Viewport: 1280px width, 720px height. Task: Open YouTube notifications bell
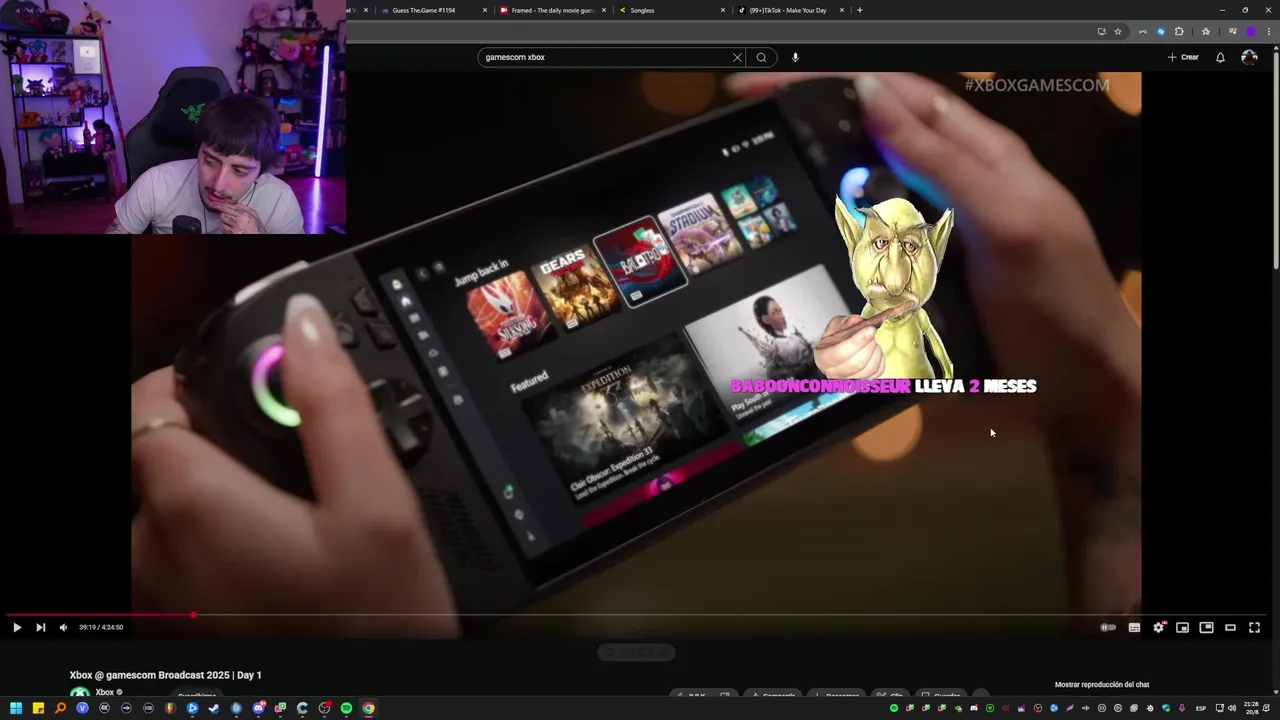coord(1220,57)
